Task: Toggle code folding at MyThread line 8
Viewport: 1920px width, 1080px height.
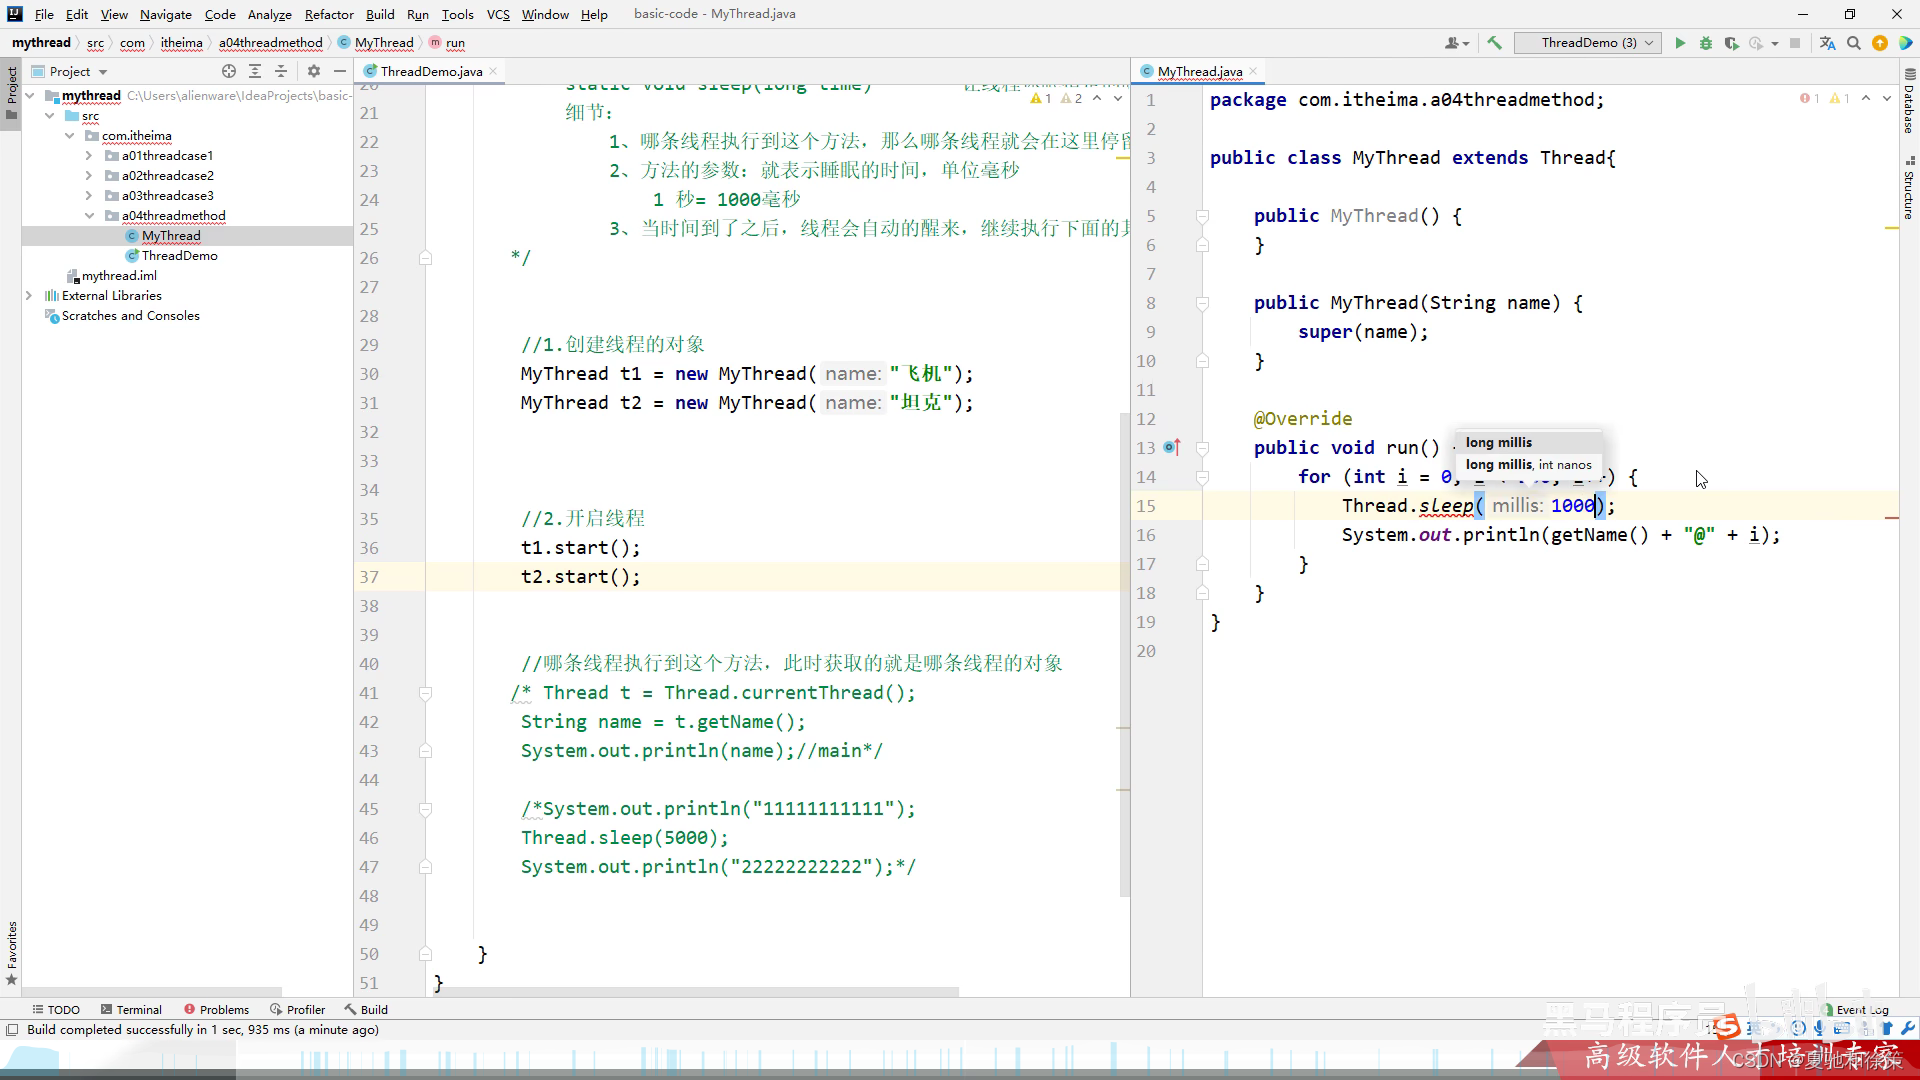Action: click(x=1203, y=303)
